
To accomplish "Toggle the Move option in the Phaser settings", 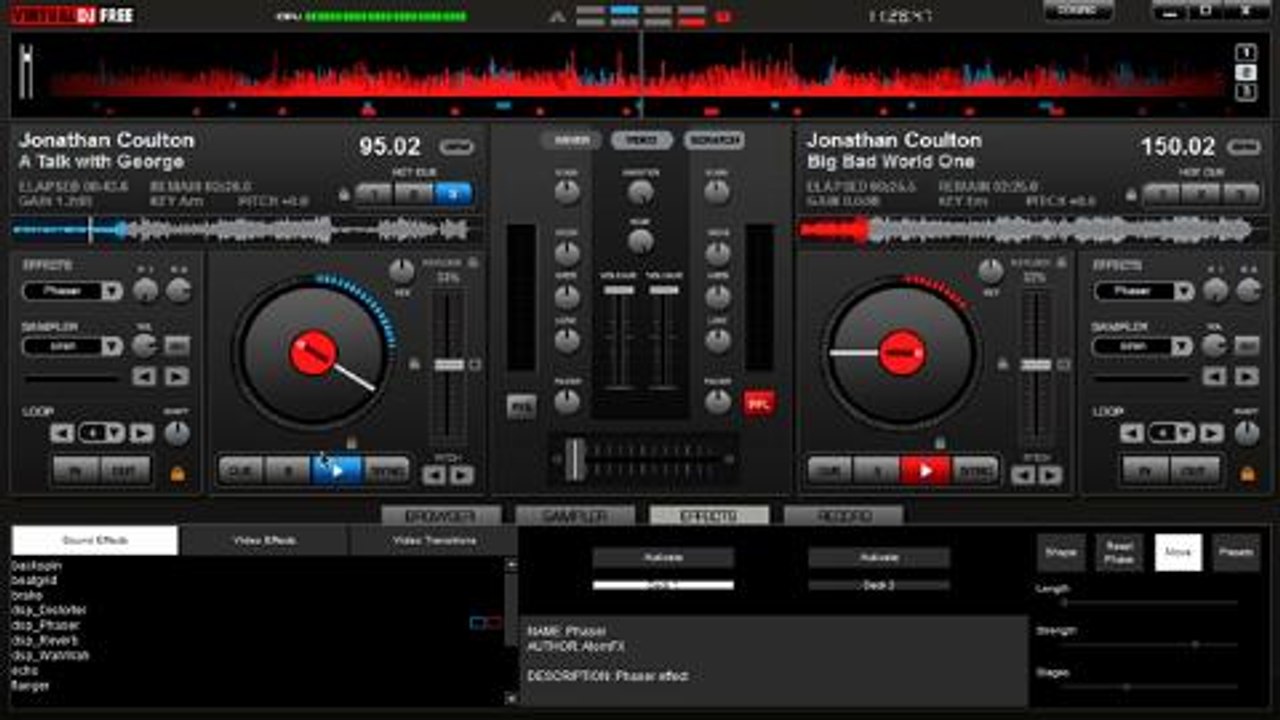I will point(1178,552).
